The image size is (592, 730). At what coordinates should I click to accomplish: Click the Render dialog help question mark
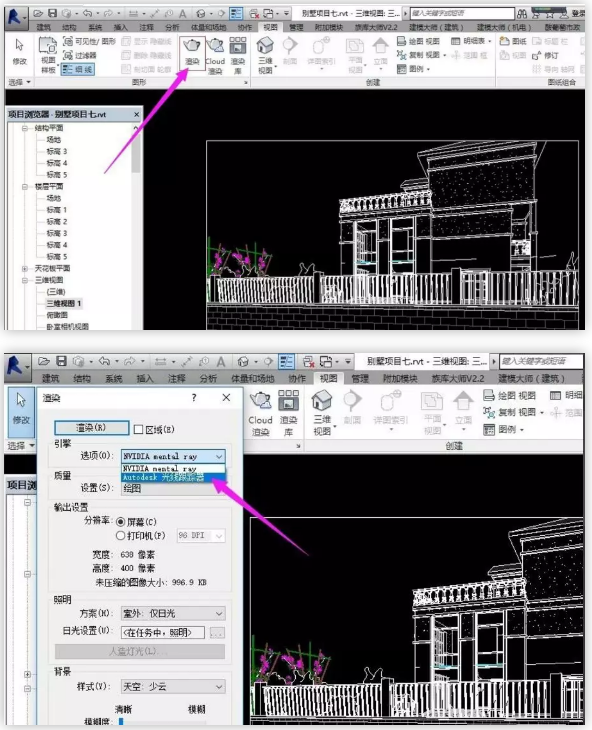(194, 398)
